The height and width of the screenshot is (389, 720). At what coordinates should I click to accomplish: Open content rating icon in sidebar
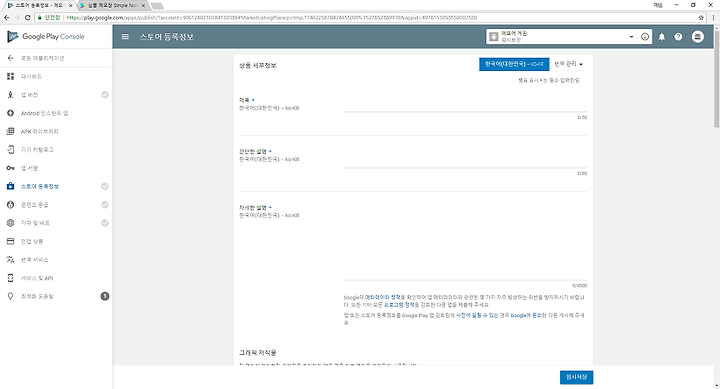click(x=11, y=205)
